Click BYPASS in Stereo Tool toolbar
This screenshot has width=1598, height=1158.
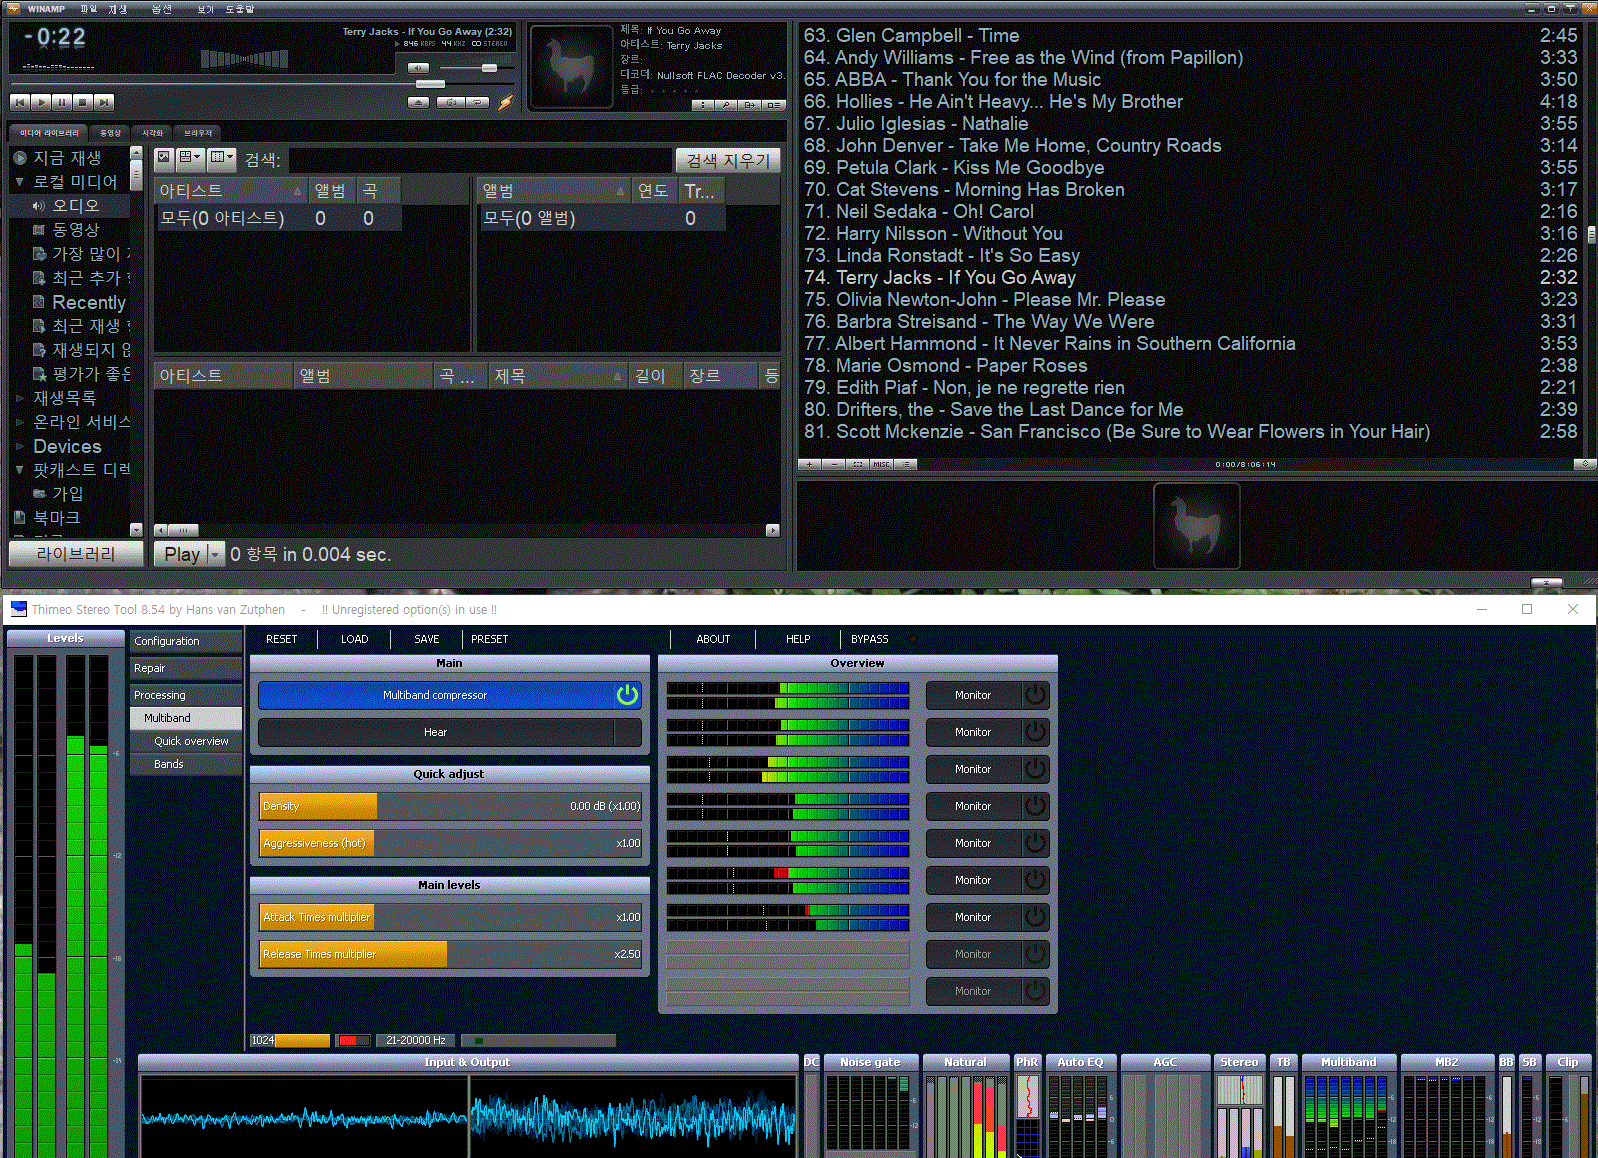[x=870, y=639]
